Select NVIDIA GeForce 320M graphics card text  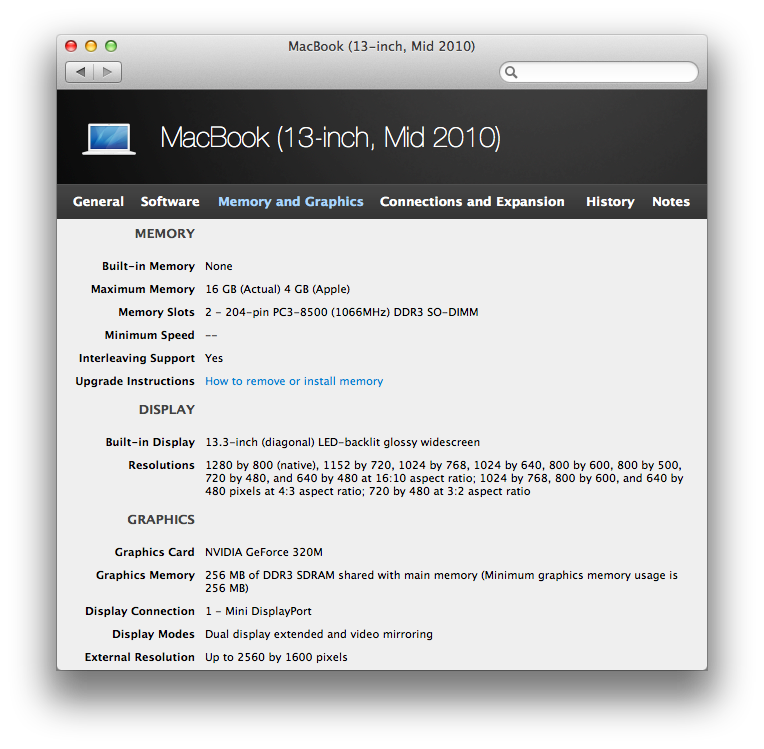pos(264,552)
